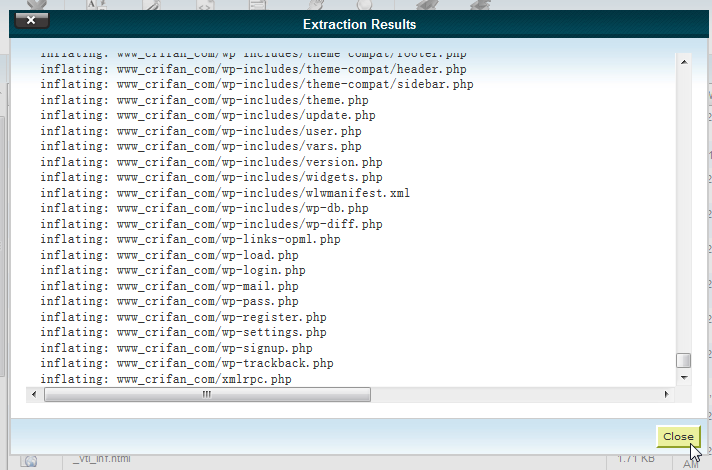Viewport: 712px width, 470px height.
Task: Select the wp-trackback.php line
Action: point(187,363)
